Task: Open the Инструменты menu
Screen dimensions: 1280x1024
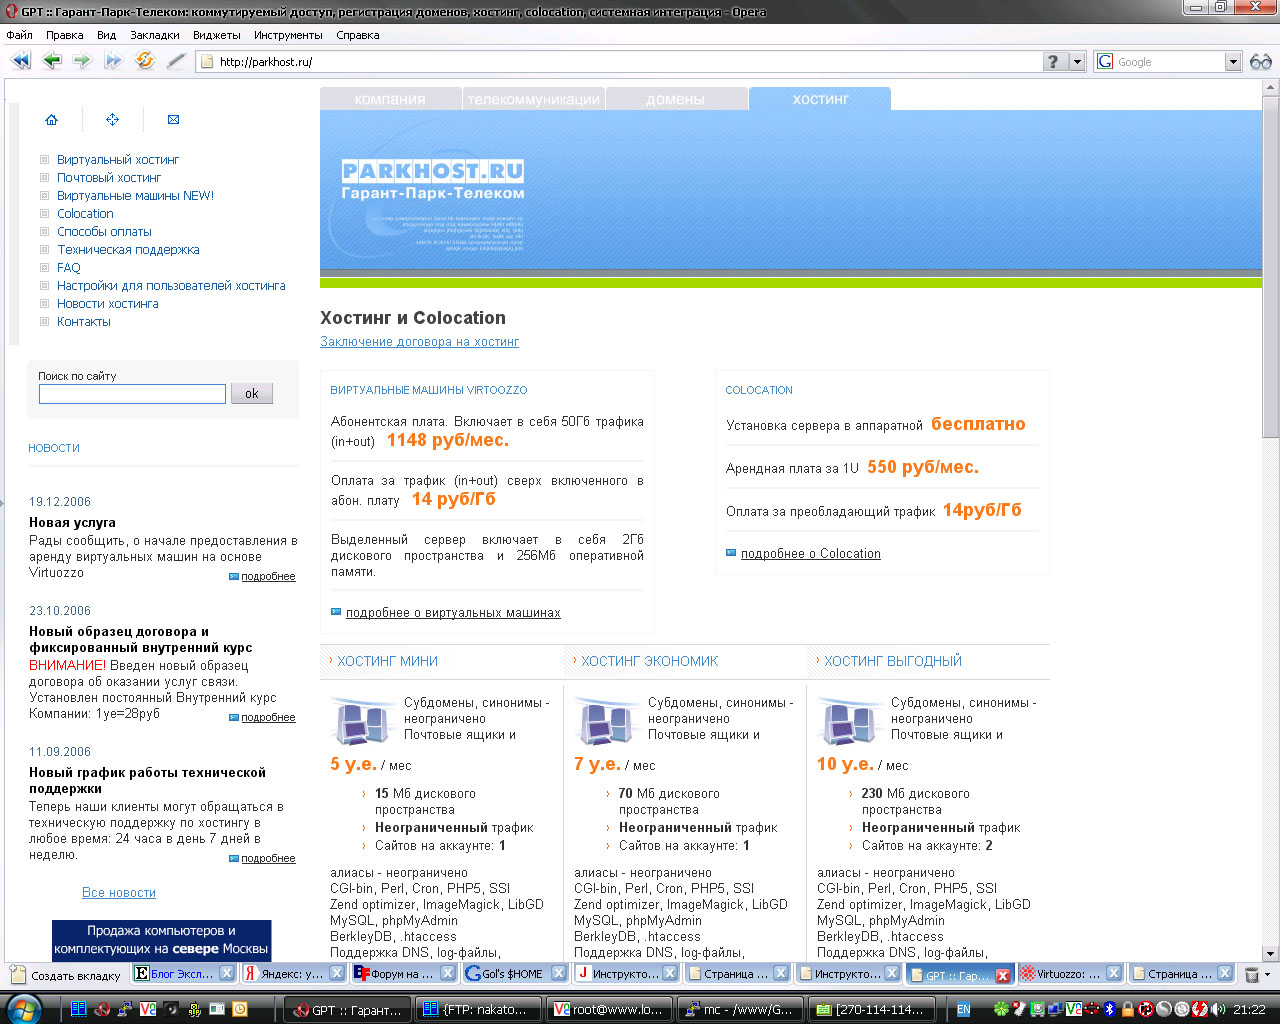Action: (288, 35)
